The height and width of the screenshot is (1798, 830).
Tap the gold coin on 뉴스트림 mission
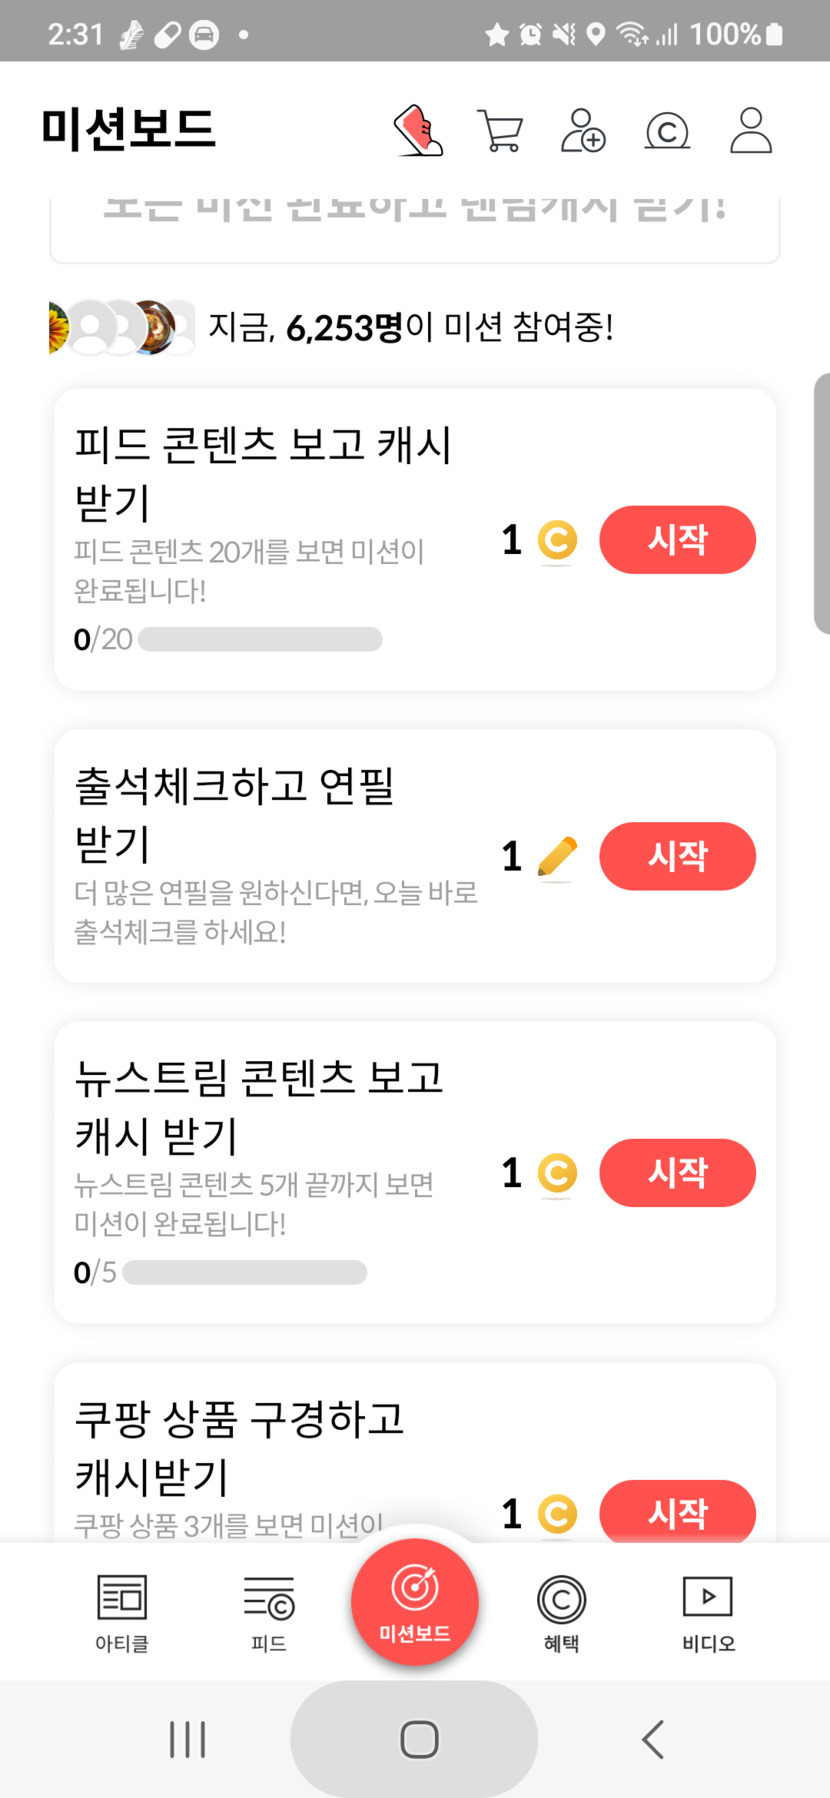coord(557,1173)
